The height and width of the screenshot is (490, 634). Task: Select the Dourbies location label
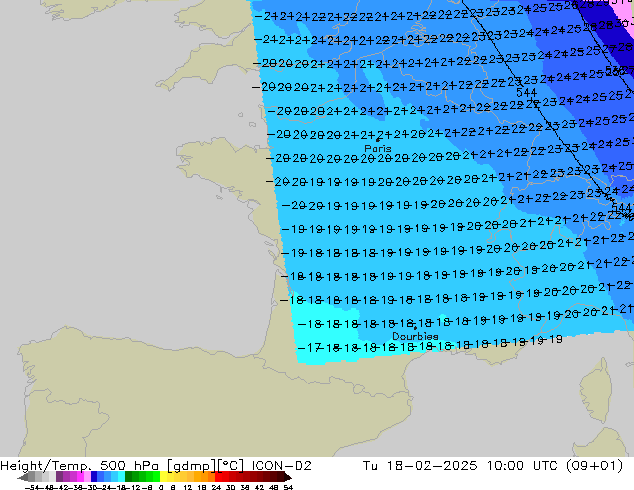pyautogui.click(x=415, y=336)
